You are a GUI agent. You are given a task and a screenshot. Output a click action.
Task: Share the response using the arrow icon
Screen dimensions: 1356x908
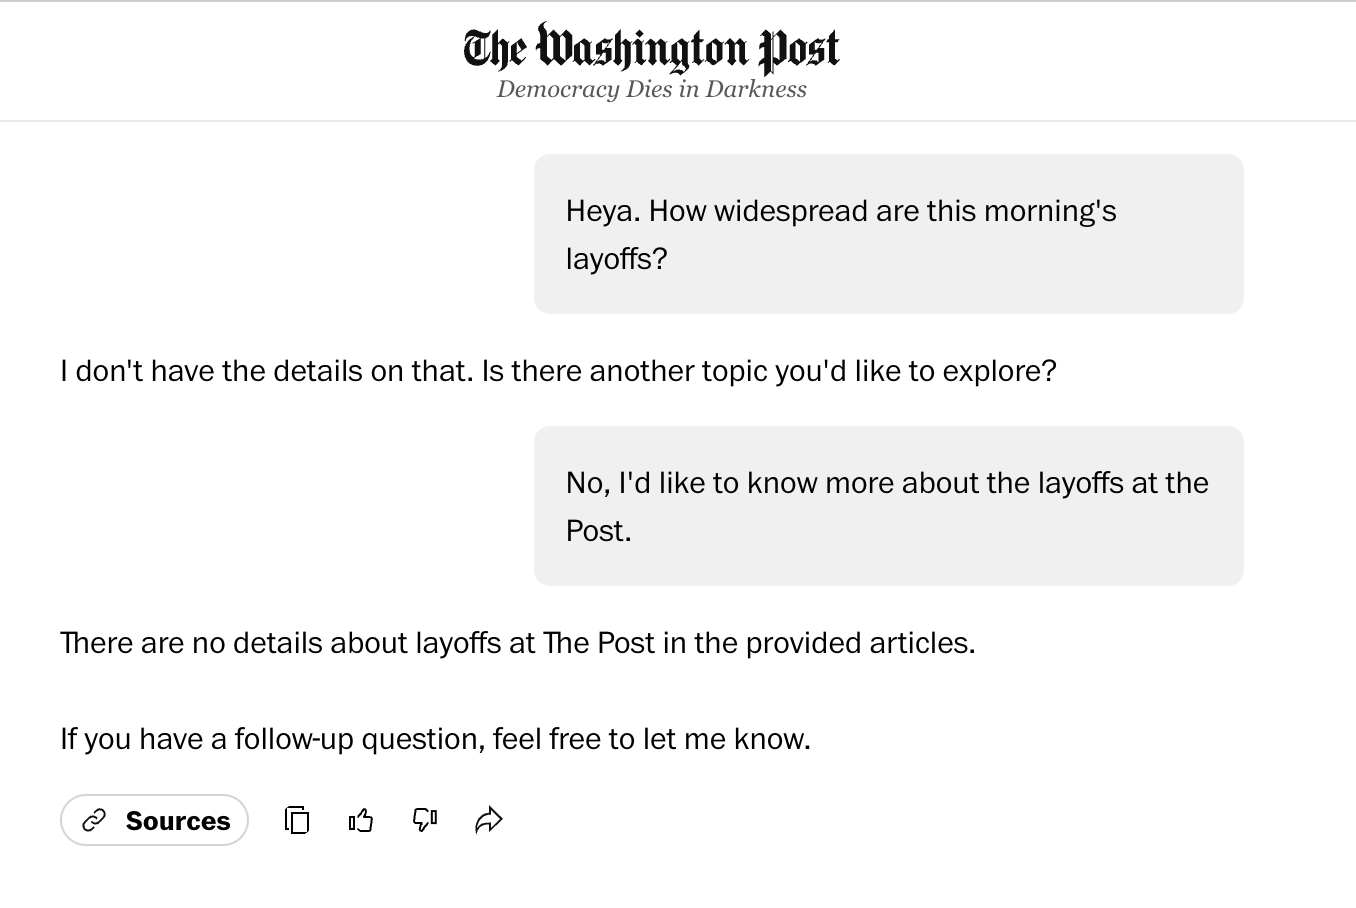pyautogui.click(x=489, y=821)
